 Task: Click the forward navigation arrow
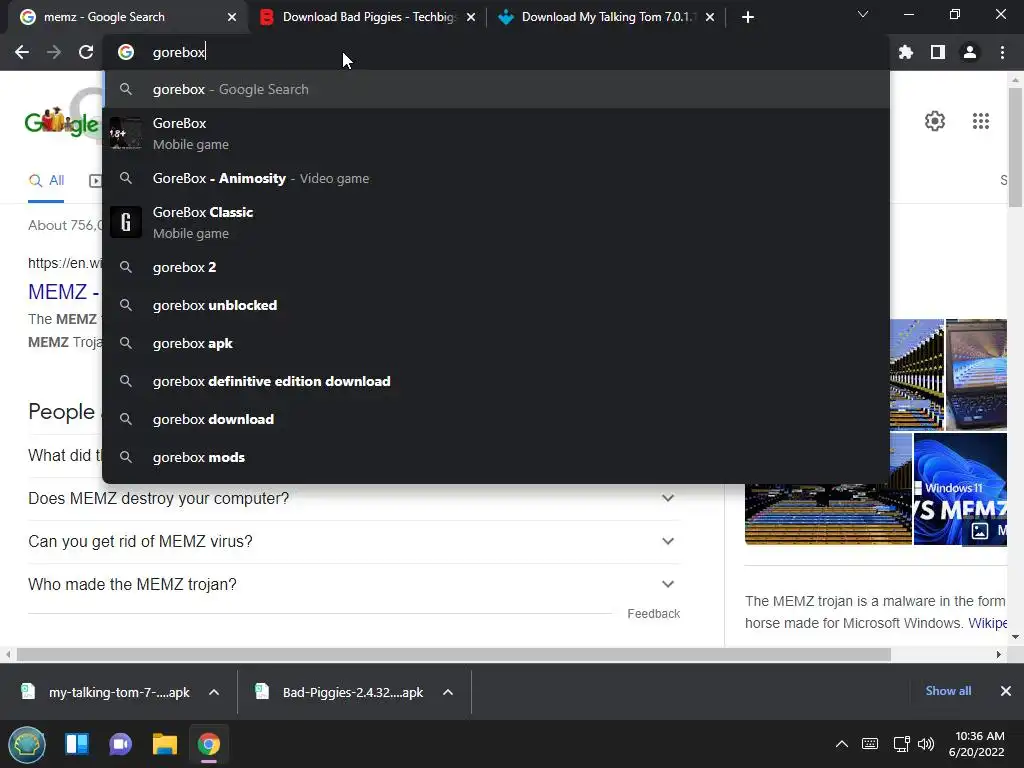[x=54, y=52]
